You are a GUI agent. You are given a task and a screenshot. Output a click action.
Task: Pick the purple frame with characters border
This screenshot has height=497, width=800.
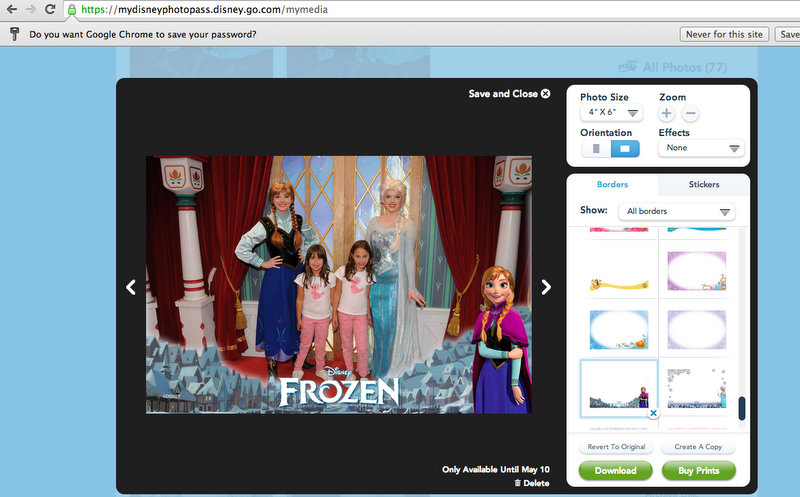(696, 271)
